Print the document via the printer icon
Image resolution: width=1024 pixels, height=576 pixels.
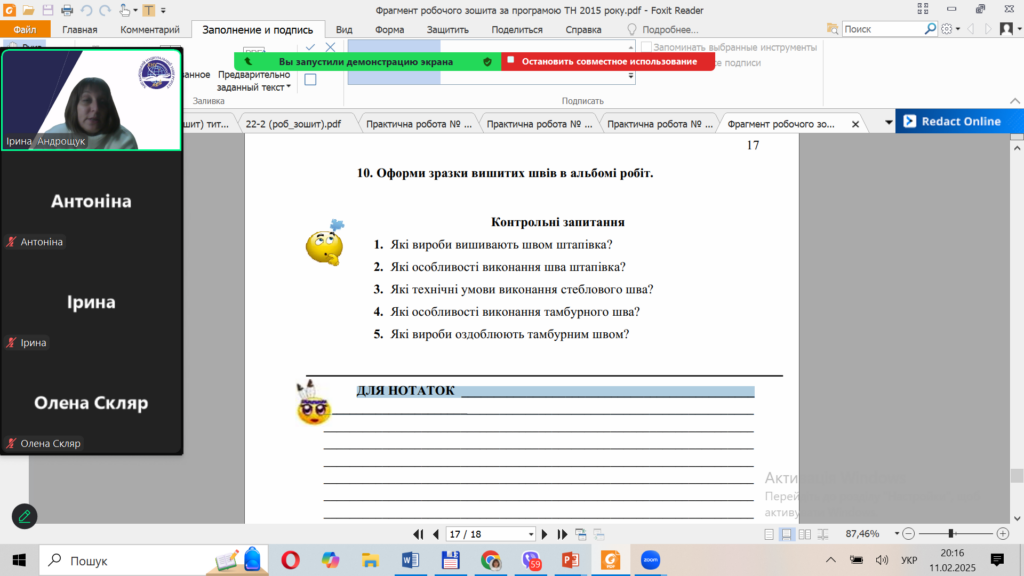click(67, 10)
